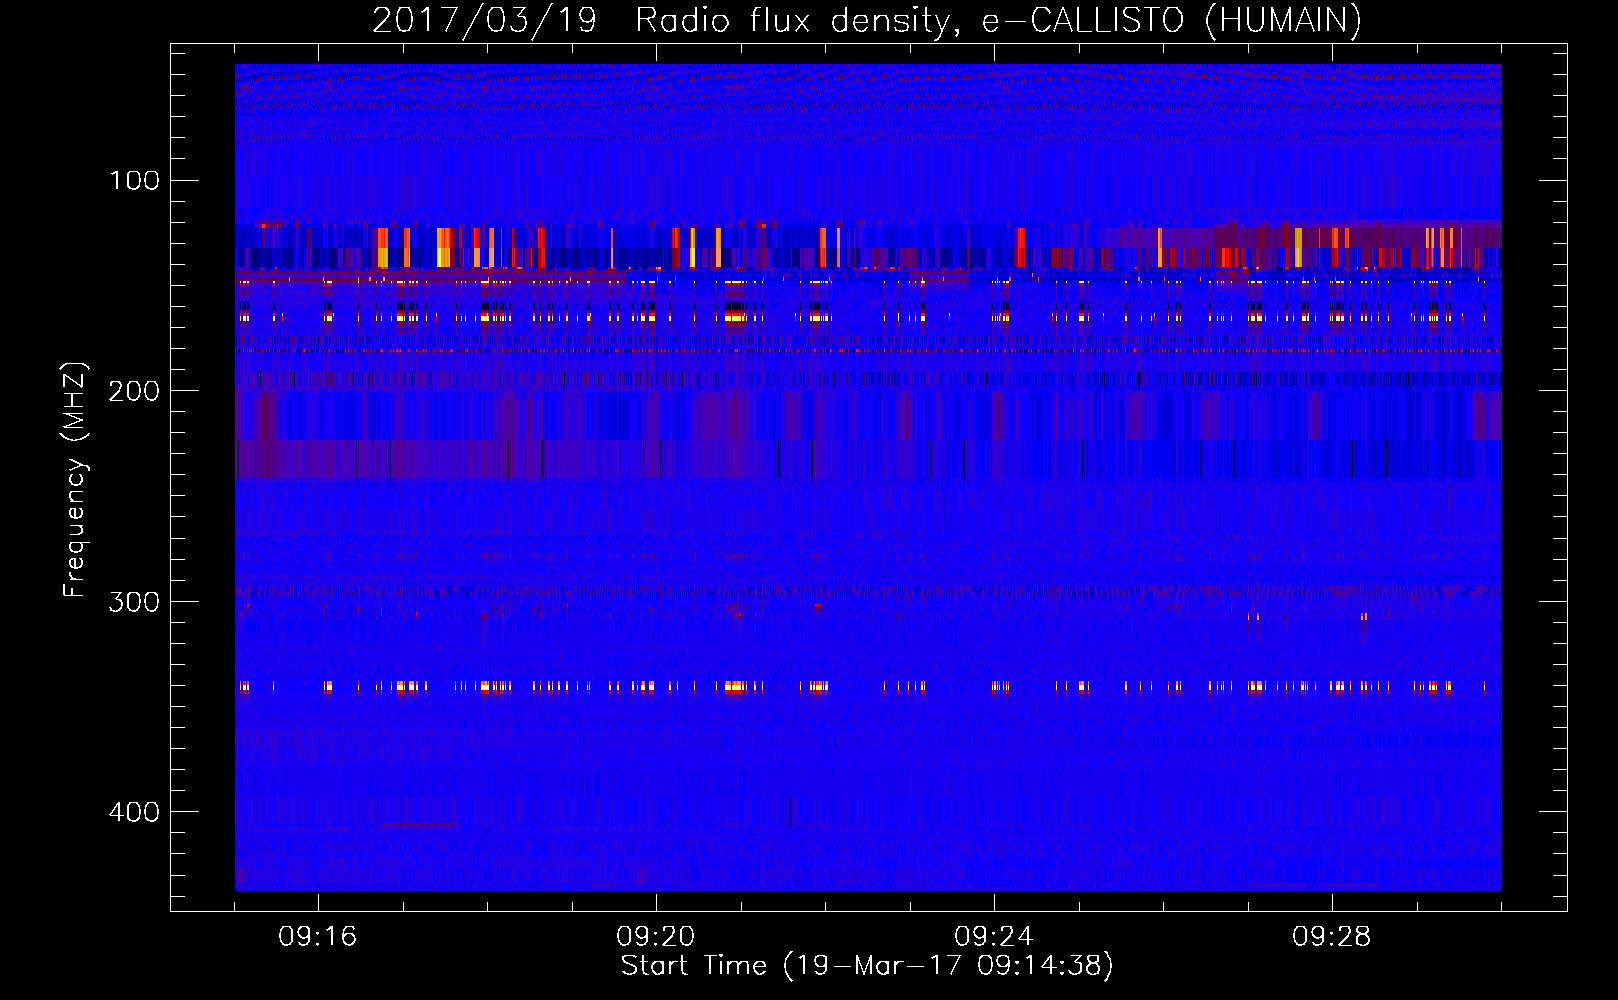Click the 300 frequency tick label
This screenshot has width=1618, height=1000.
[135, 602]
